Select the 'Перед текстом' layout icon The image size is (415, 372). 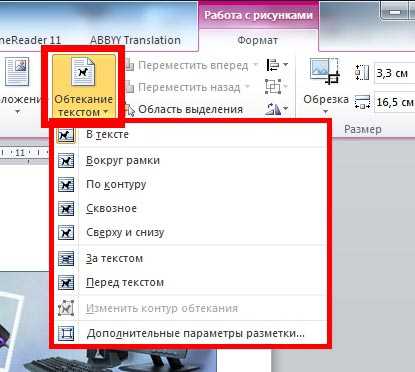pyautogui.click(x=66, y=283)
